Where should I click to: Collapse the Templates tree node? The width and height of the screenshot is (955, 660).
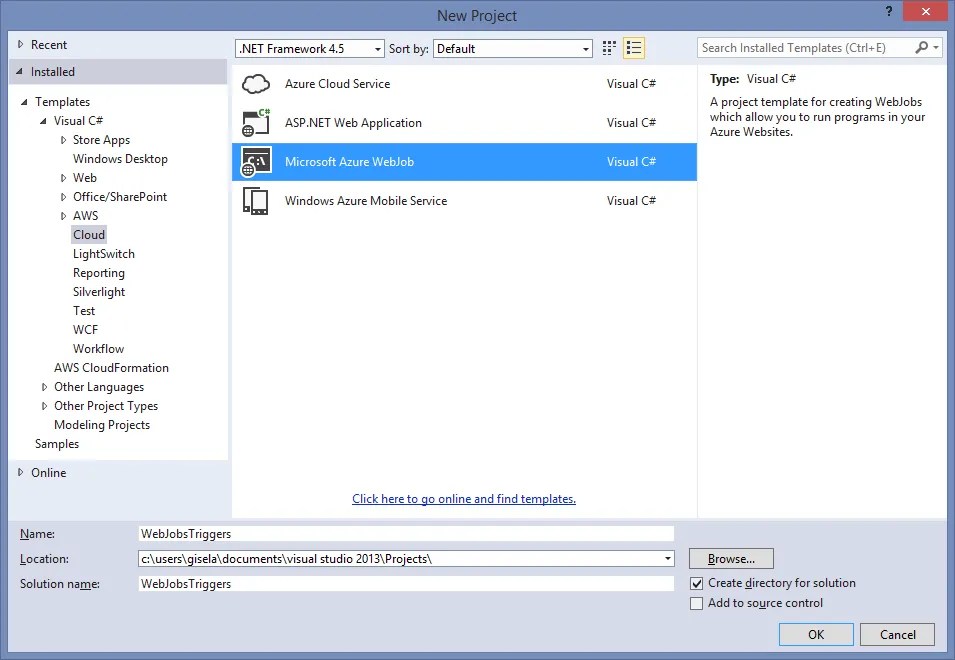[24, 102]
